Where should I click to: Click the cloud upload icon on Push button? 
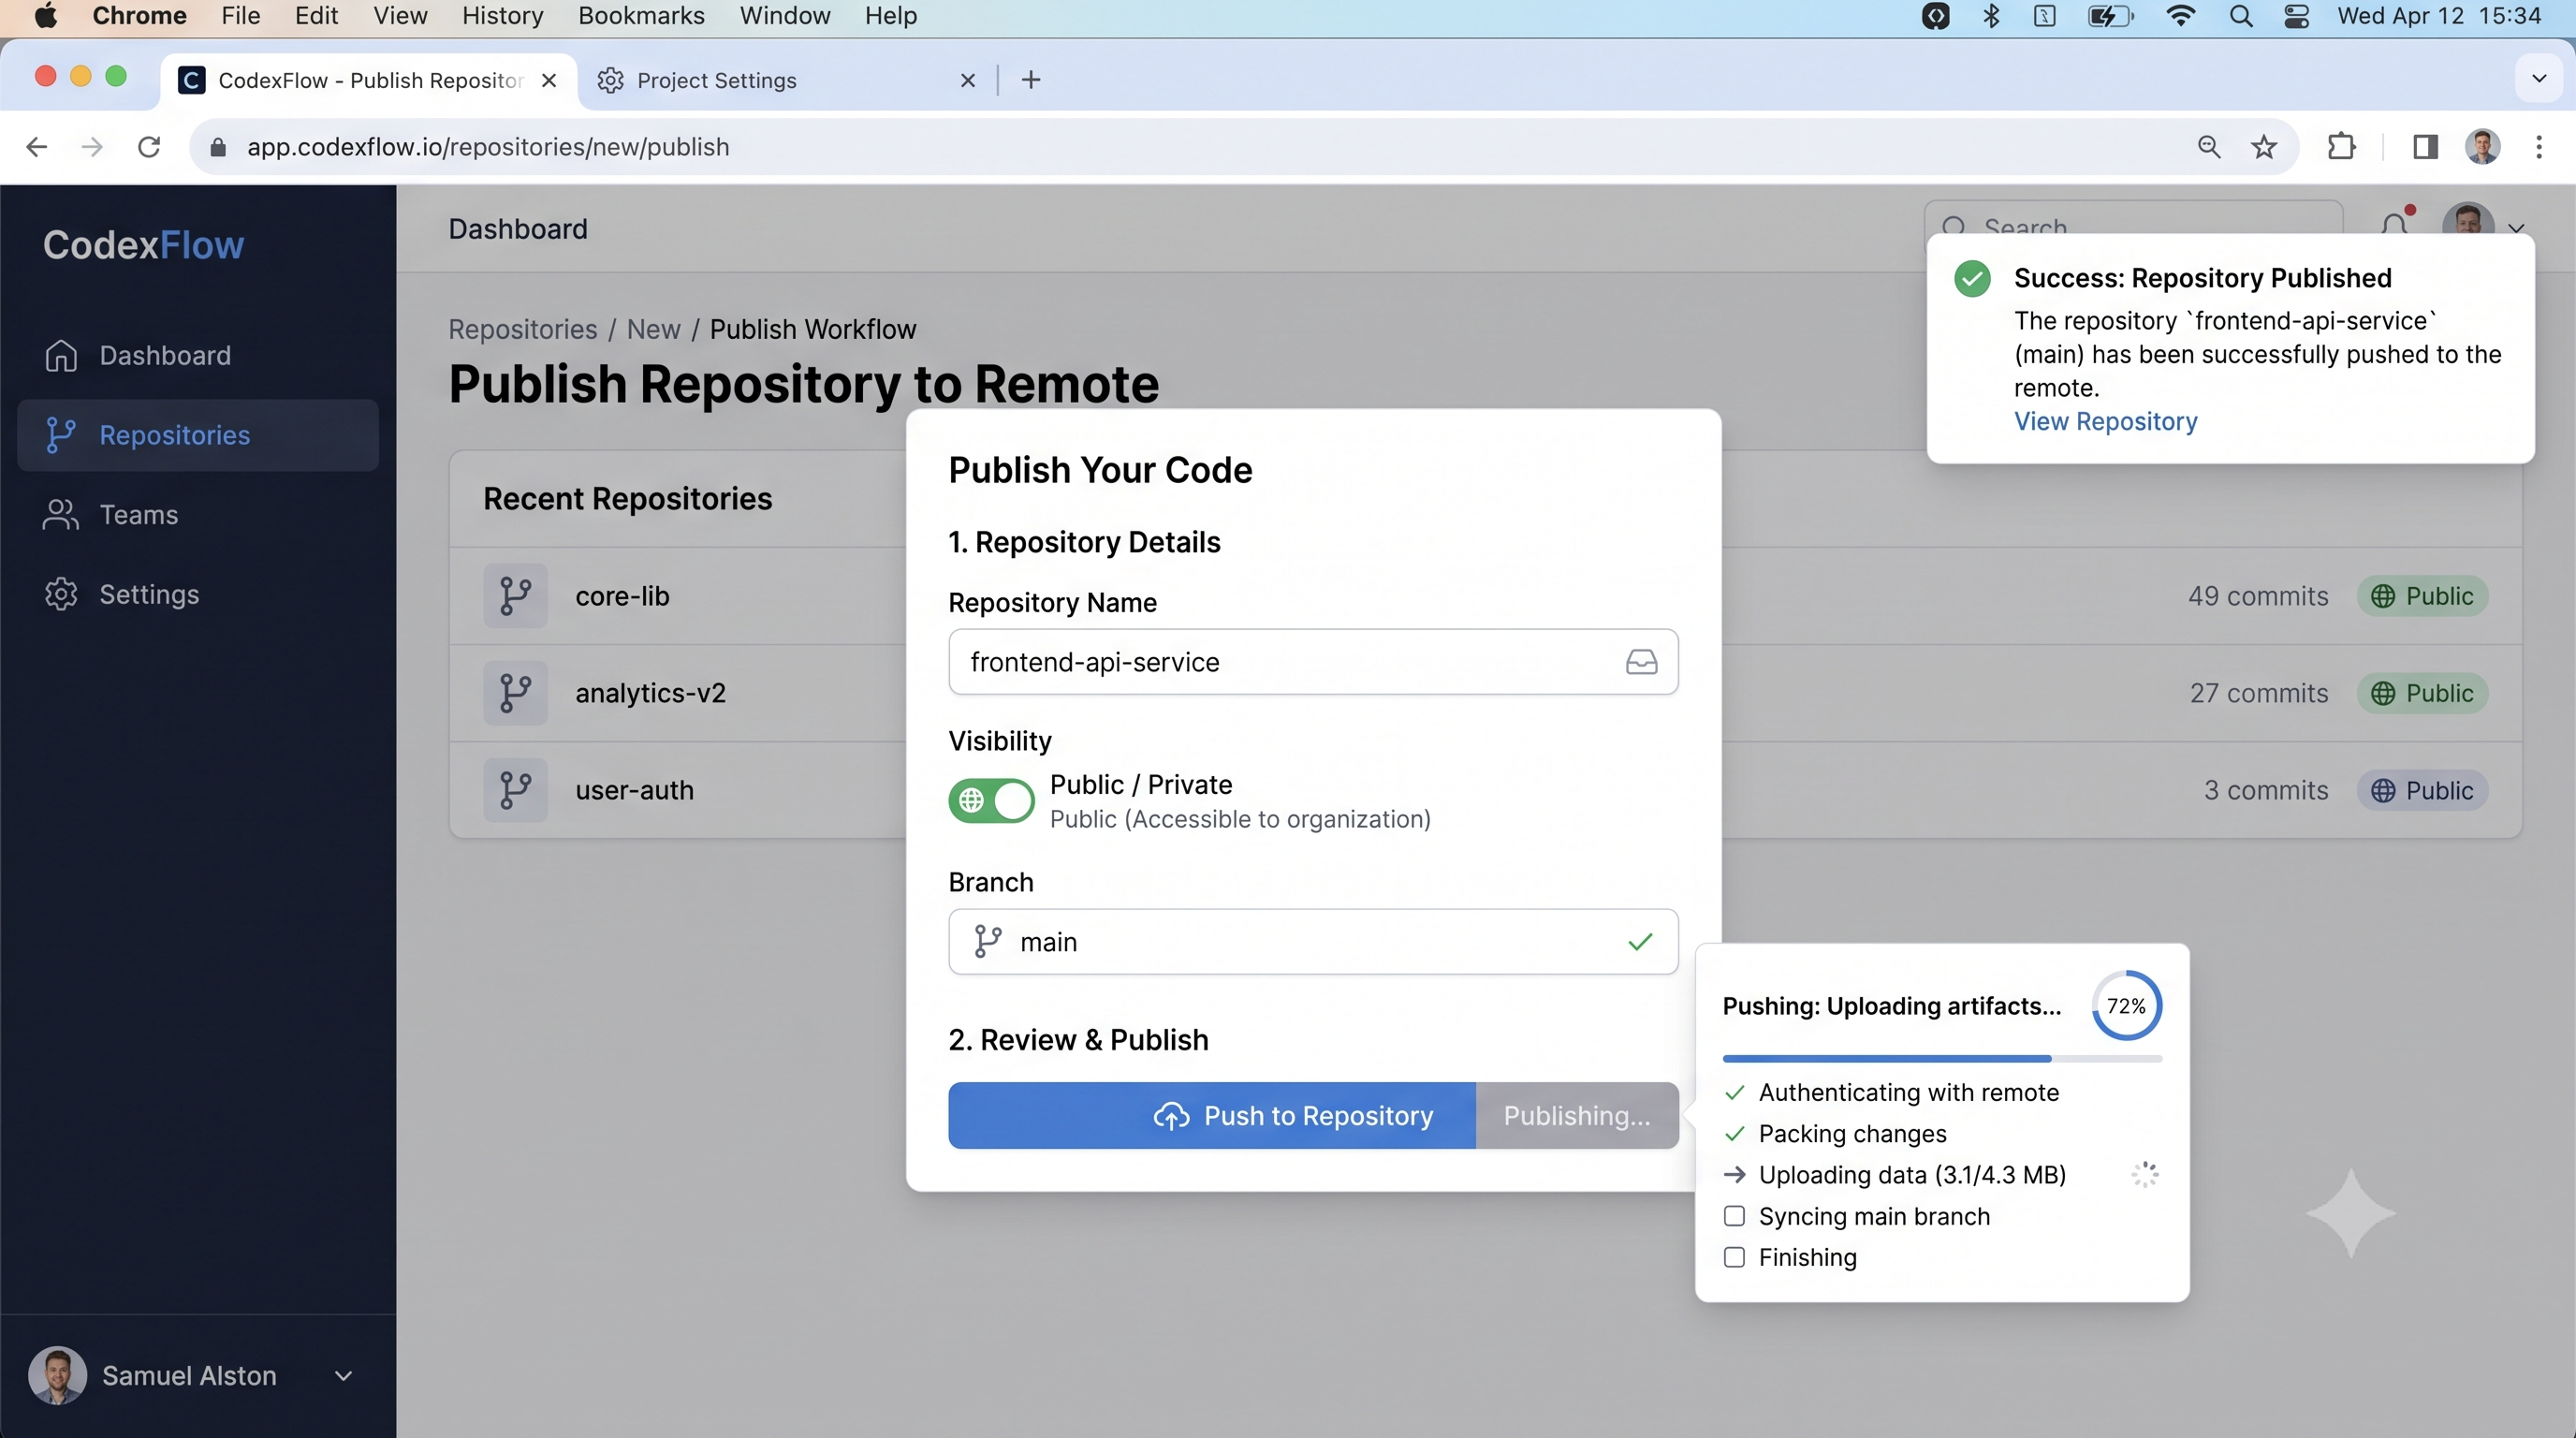(1171, 1115)
